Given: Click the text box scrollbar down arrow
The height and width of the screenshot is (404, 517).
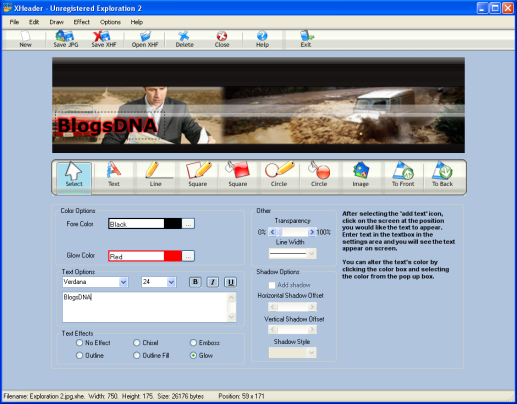Looking at the screenshot, I should pos(232,317).
